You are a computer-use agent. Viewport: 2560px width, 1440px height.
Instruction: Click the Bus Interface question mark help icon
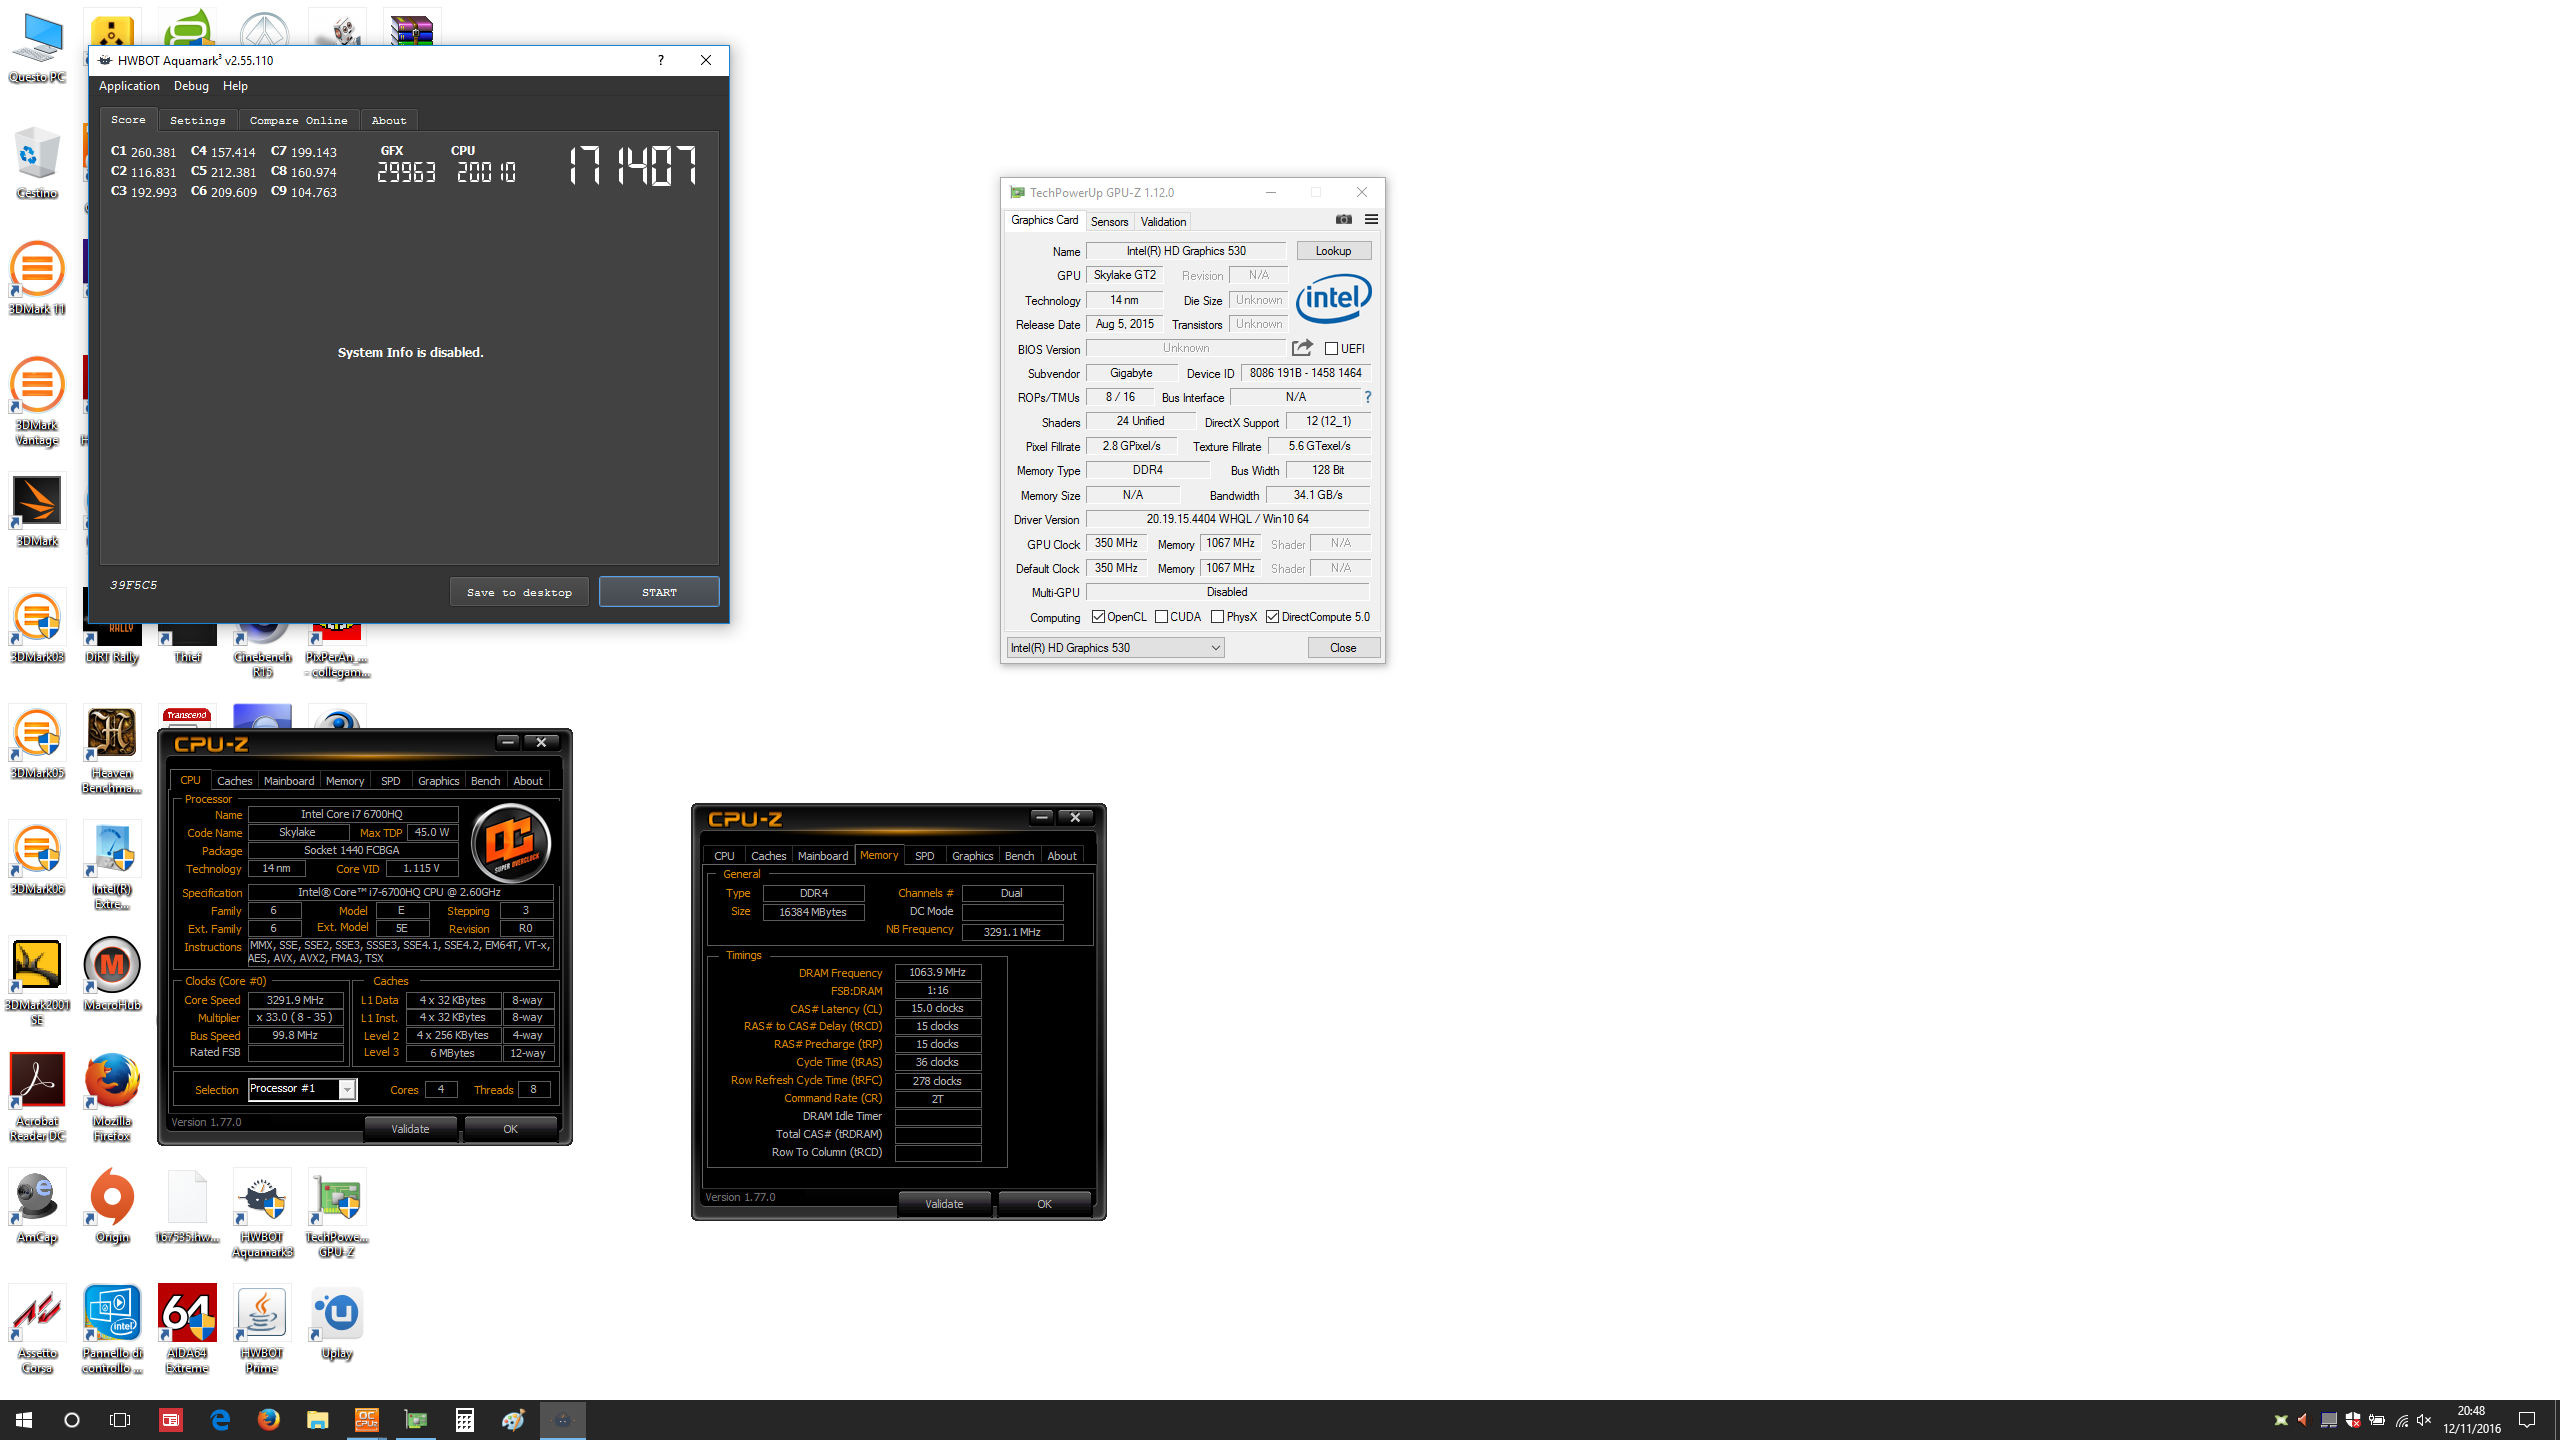(x=1367, y=397)
